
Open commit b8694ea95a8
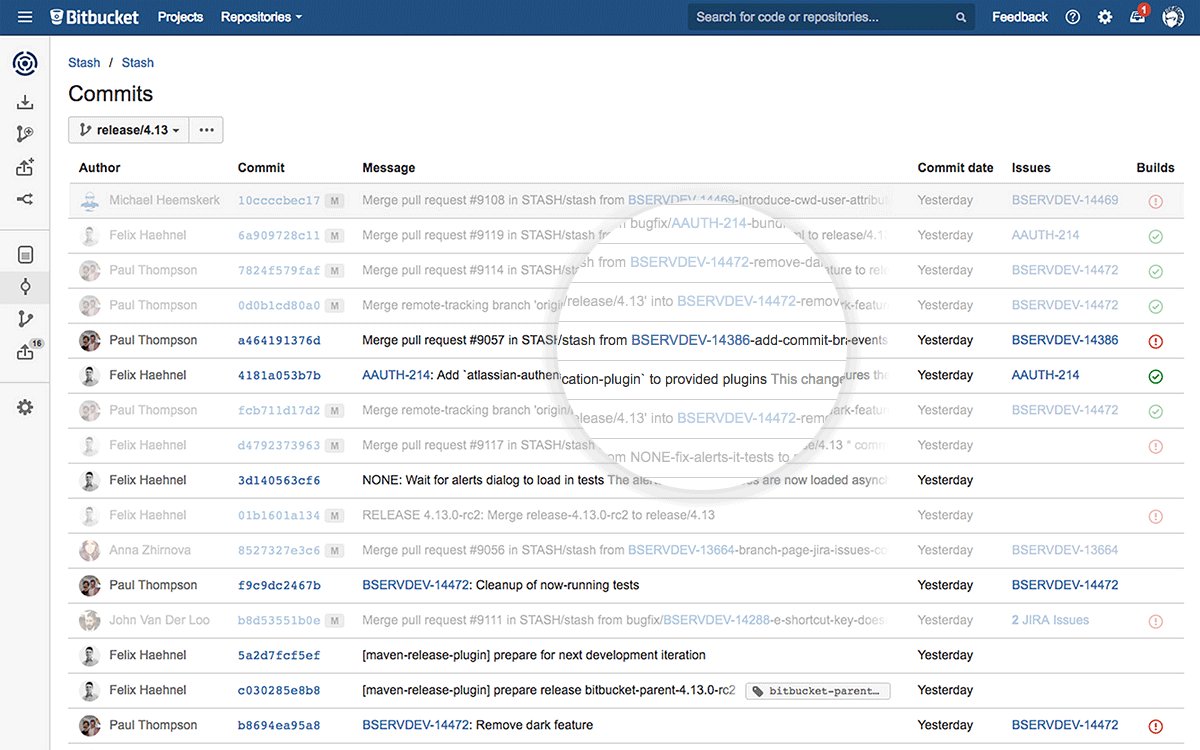pos(279,725)
